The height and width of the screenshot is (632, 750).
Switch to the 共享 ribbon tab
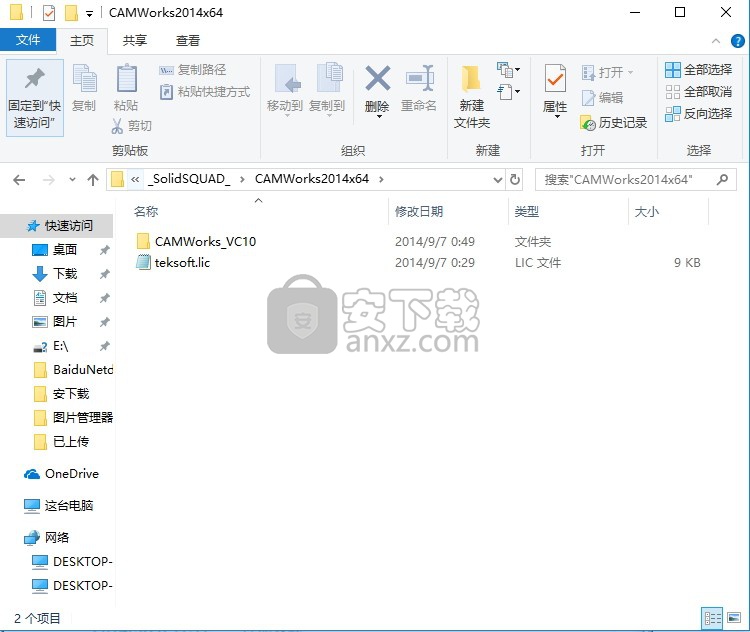(134, 41)
